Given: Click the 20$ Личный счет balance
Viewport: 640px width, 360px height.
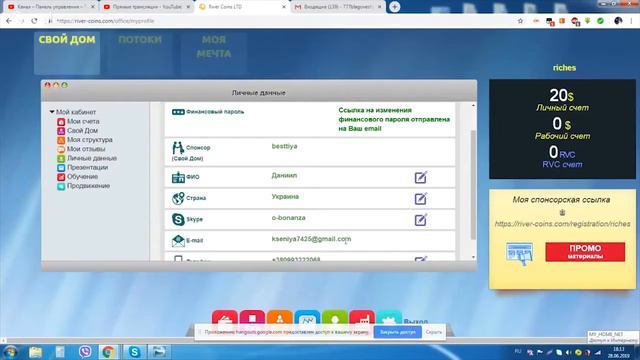Looking at the screenshot, I should pyautogui.click(x=562, y=100).
